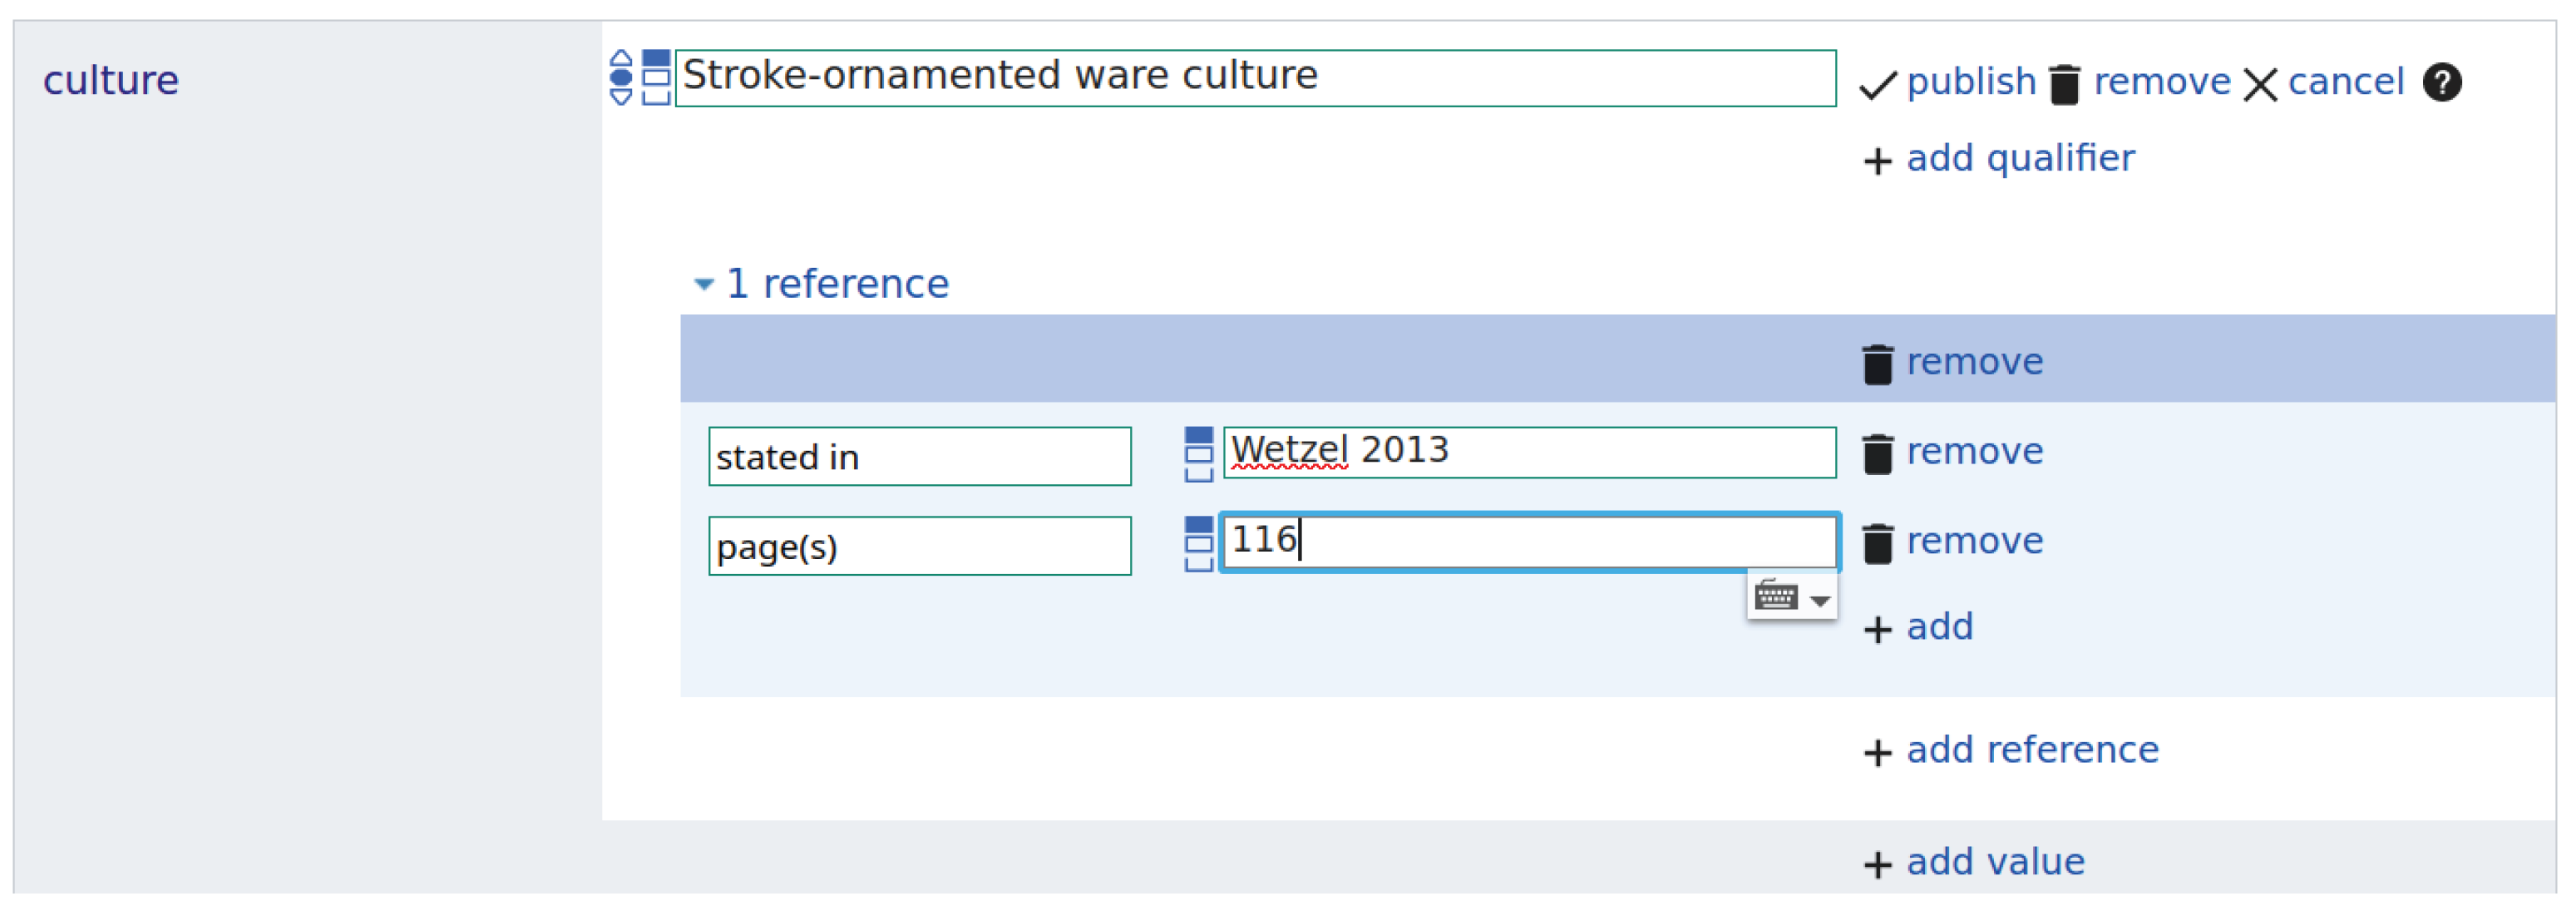Click the page(s) property field

point(919,546)
